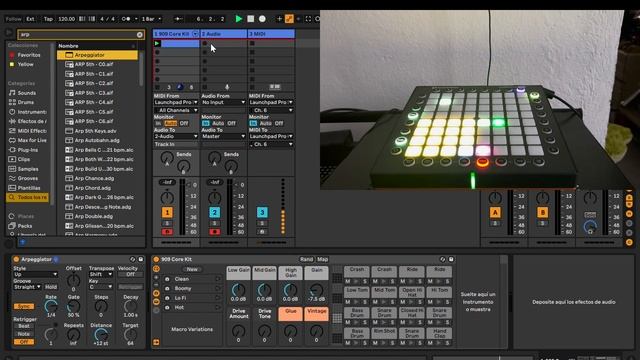Save 909 Core Kit preset via disk icon

pyautogui.click(x=451, y=259)
